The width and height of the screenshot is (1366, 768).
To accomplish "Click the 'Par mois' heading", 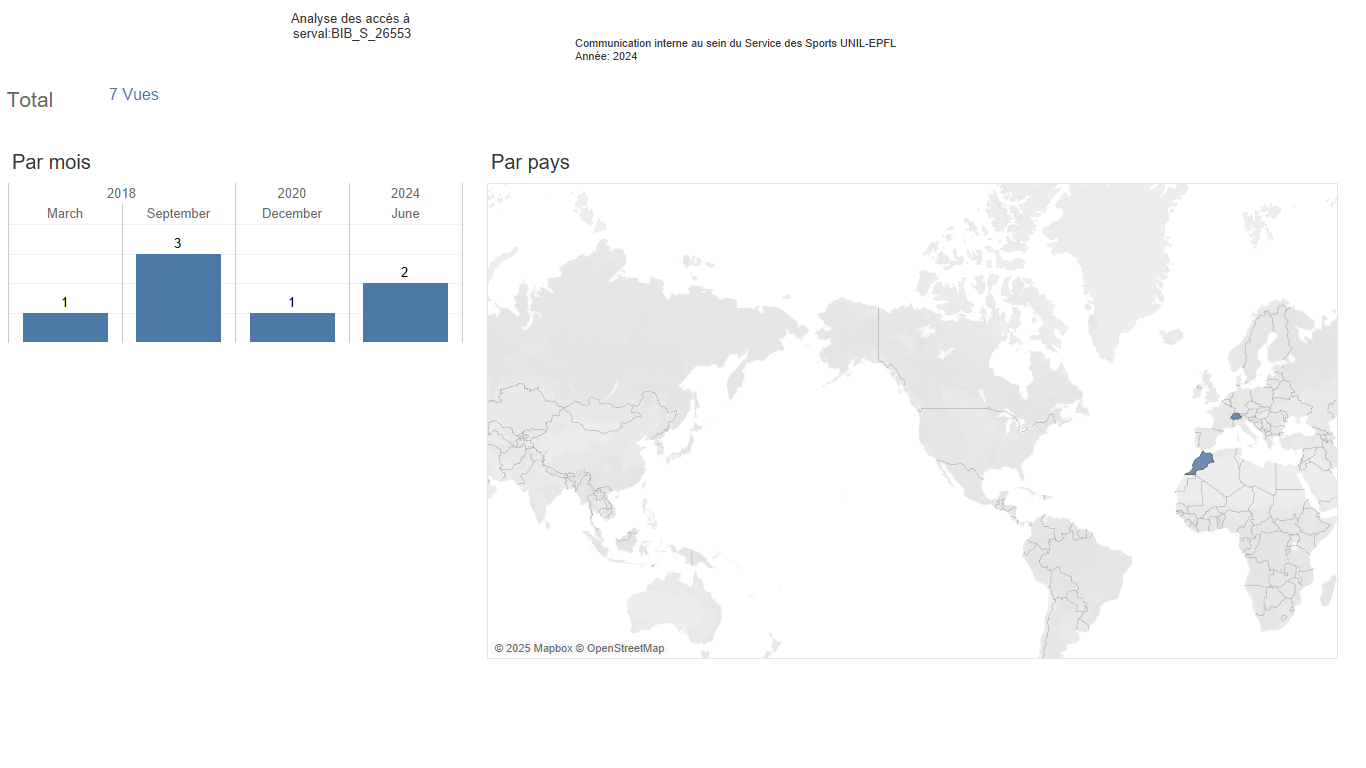I will click(51, 162).
